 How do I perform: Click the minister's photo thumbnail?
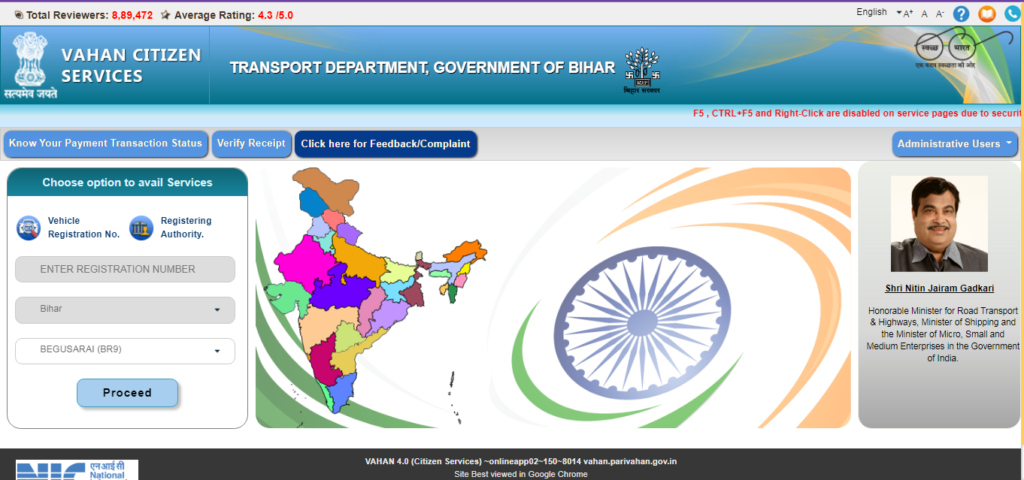click(x=939, y=224)
